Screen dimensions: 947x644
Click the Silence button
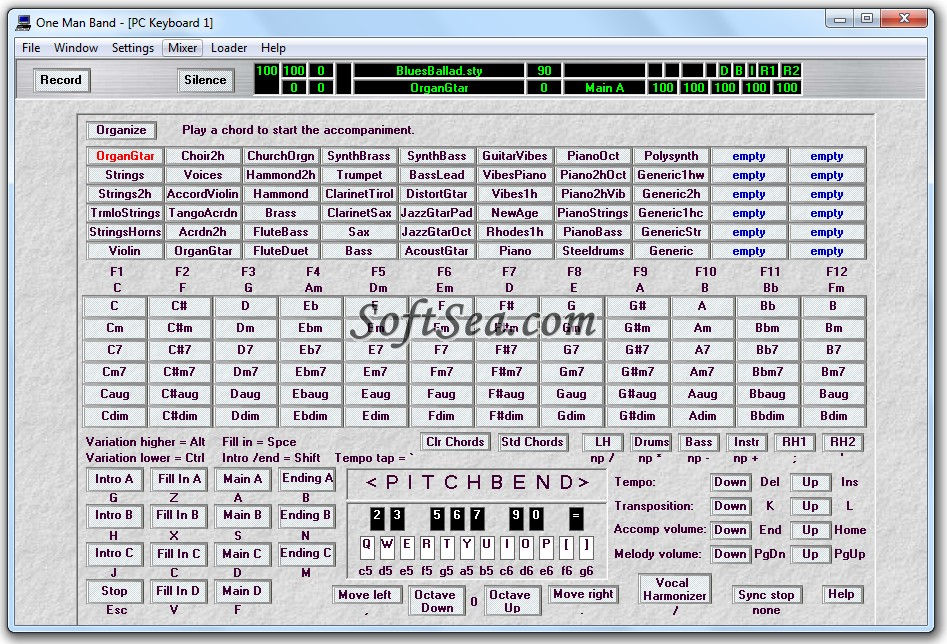tap(205, 80)
